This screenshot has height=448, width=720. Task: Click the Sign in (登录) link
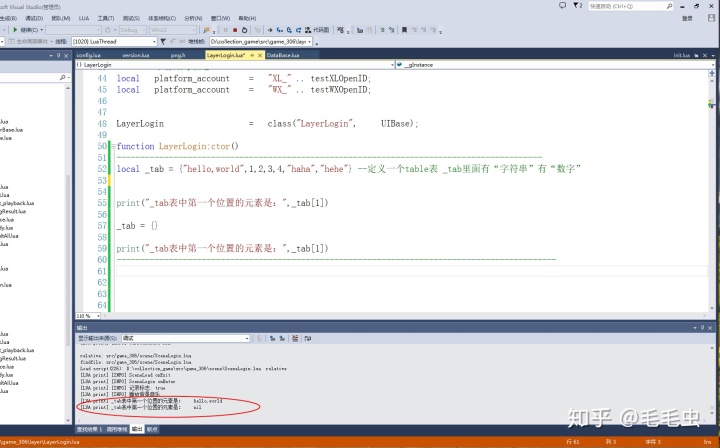coord(687,18)
